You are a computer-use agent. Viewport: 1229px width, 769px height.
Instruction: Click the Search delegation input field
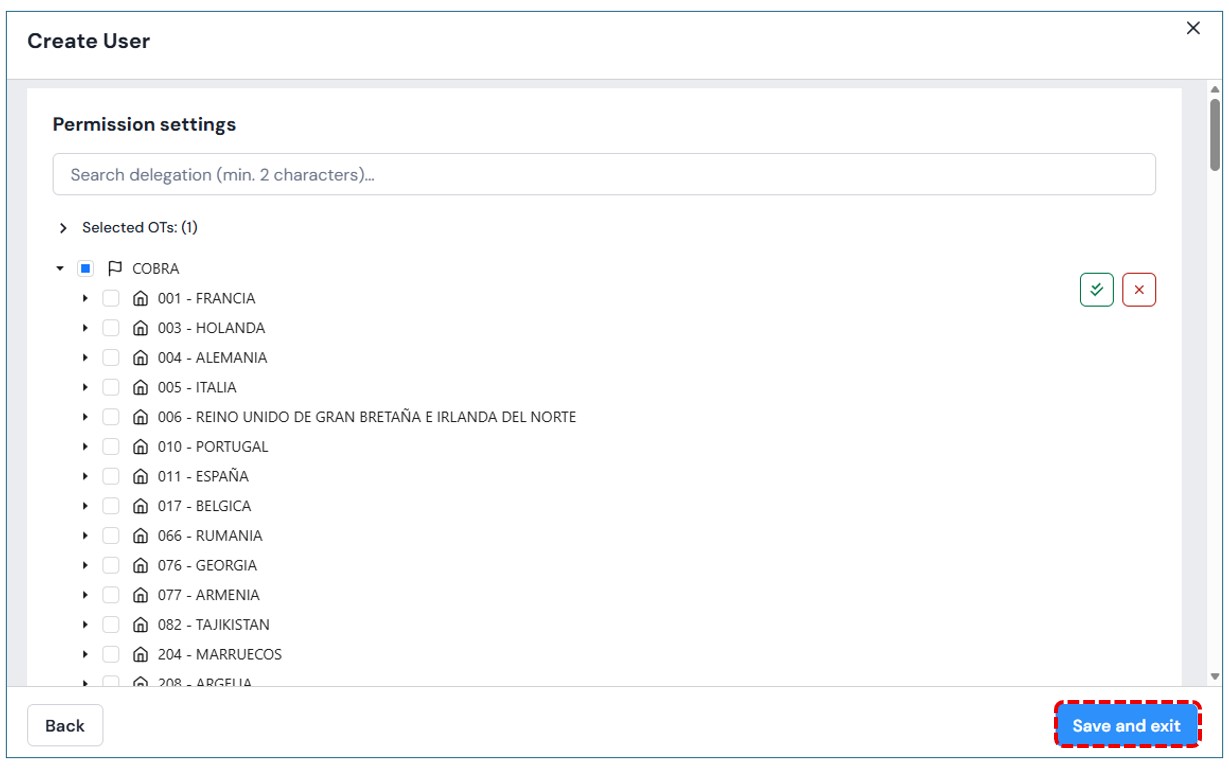click(x=604, y=174)
